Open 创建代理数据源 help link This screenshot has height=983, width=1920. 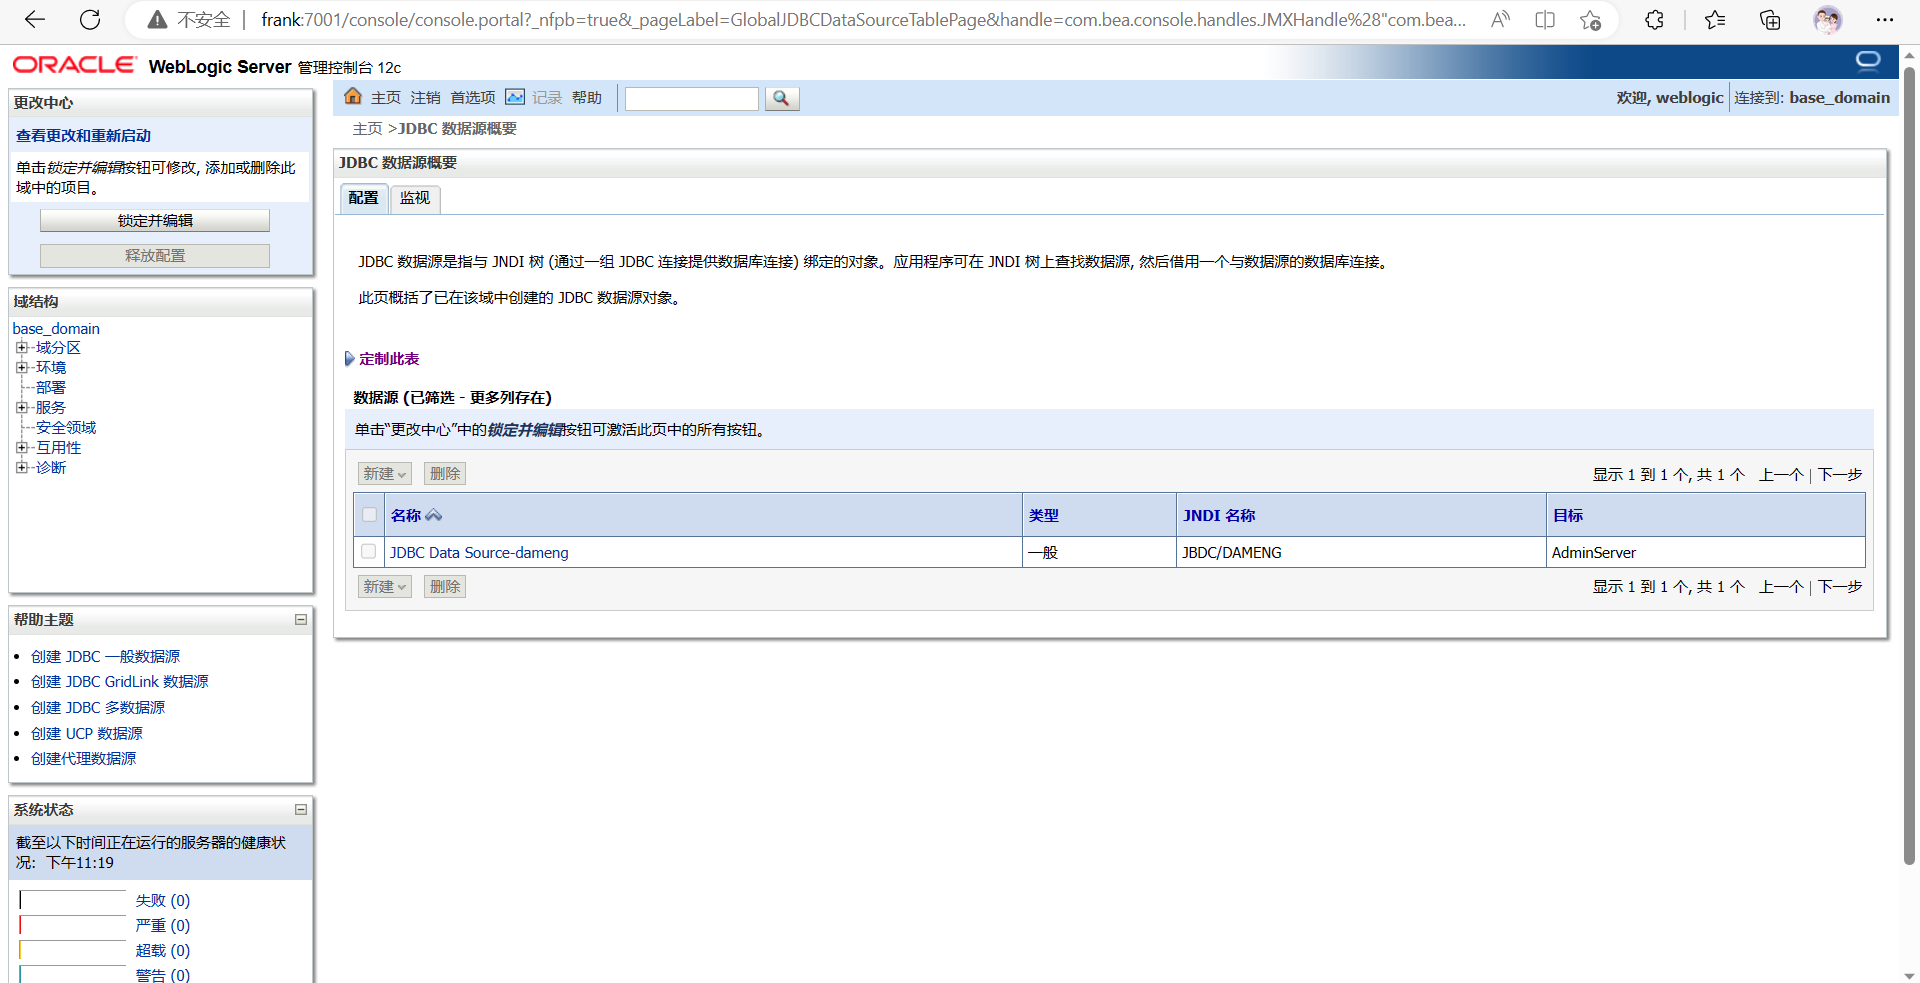[x=83, y=759]
